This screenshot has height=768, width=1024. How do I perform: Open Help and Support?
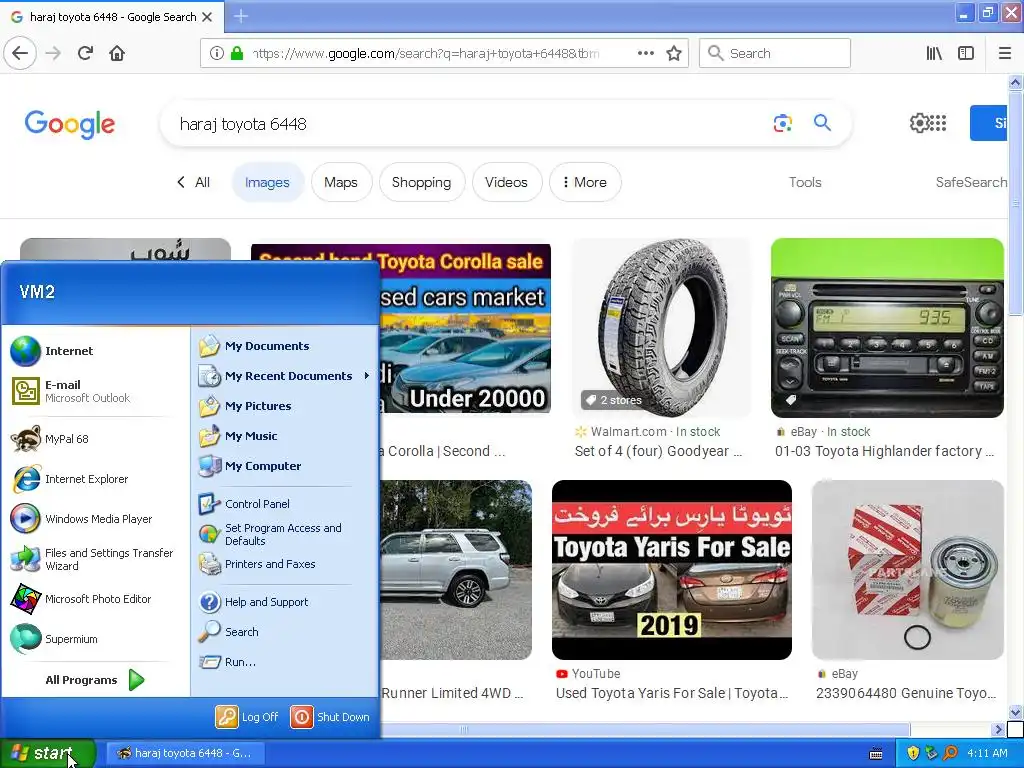point(285,602)
